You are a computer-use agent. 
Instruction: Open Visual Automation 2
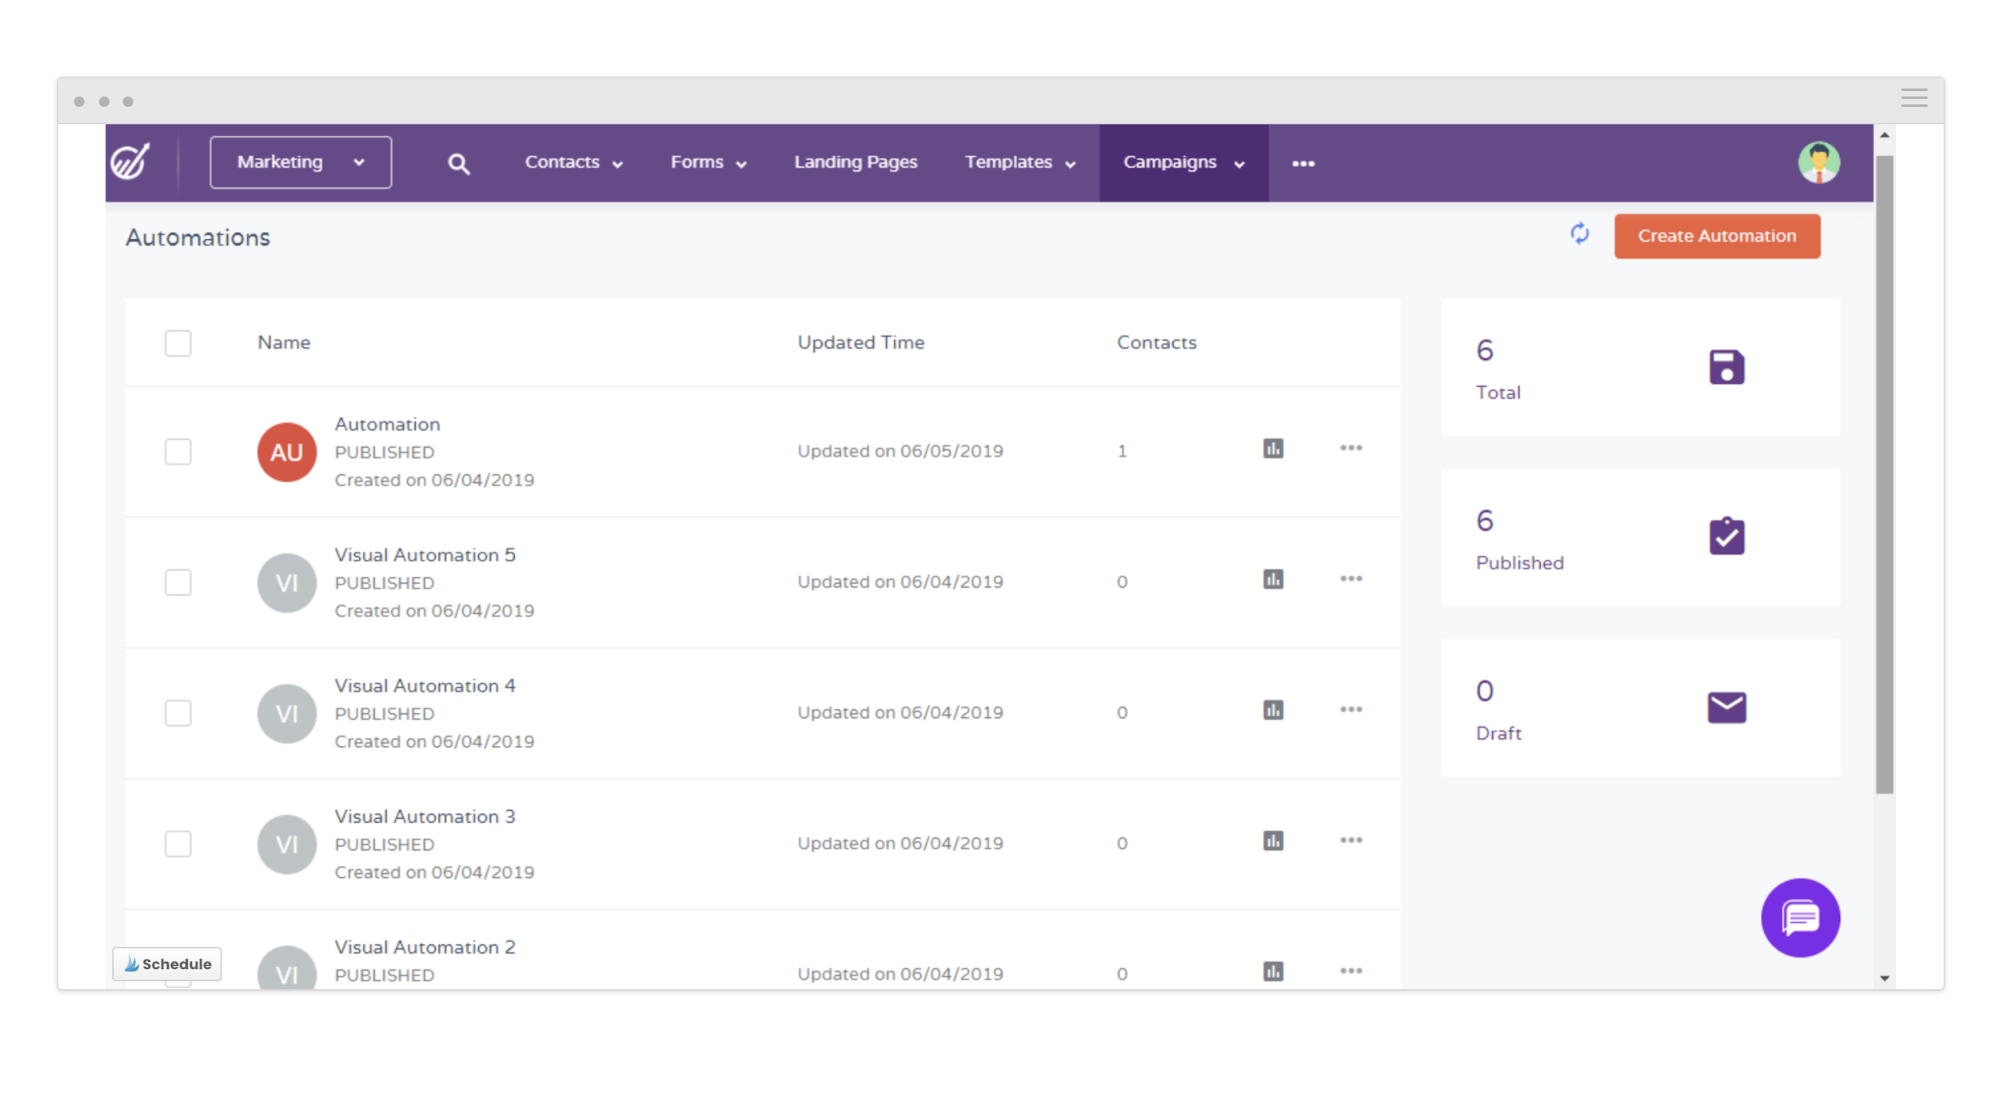pos(425,947)
